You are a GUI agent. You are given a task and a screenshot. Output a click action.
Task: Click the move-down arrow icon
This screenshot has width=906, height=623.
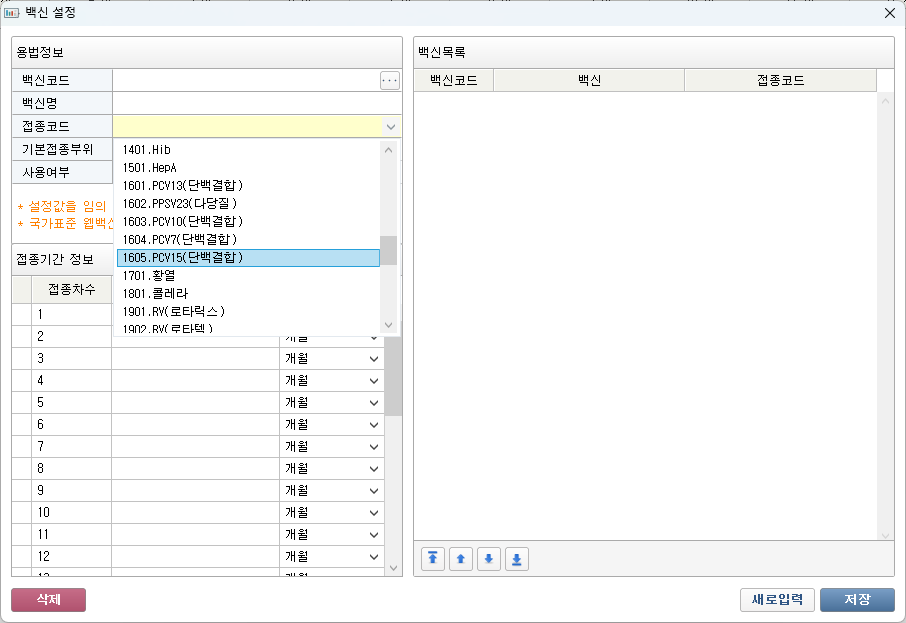pos(489,559)
